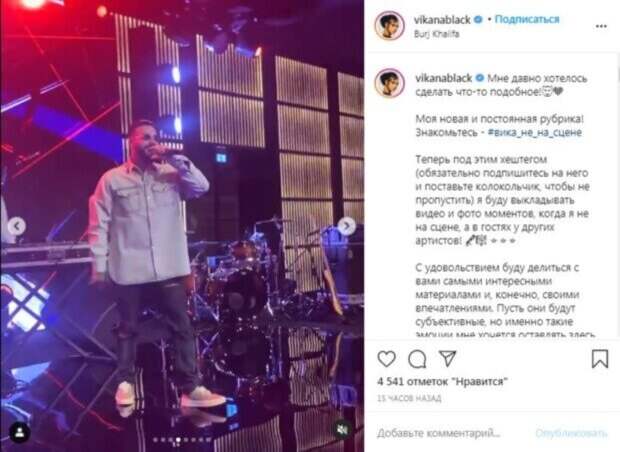Open vikanablack avatar in header

[x=389, y=25]
